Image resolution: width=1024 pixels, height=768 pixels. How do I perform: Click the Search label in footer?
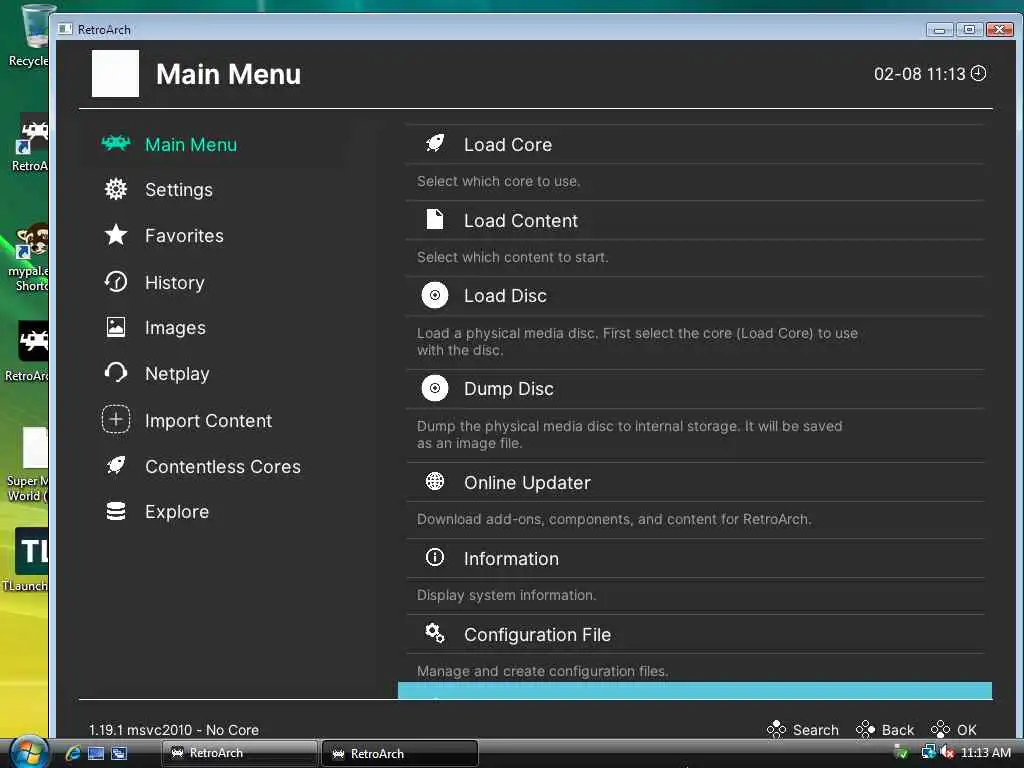[x=815, y=730]
